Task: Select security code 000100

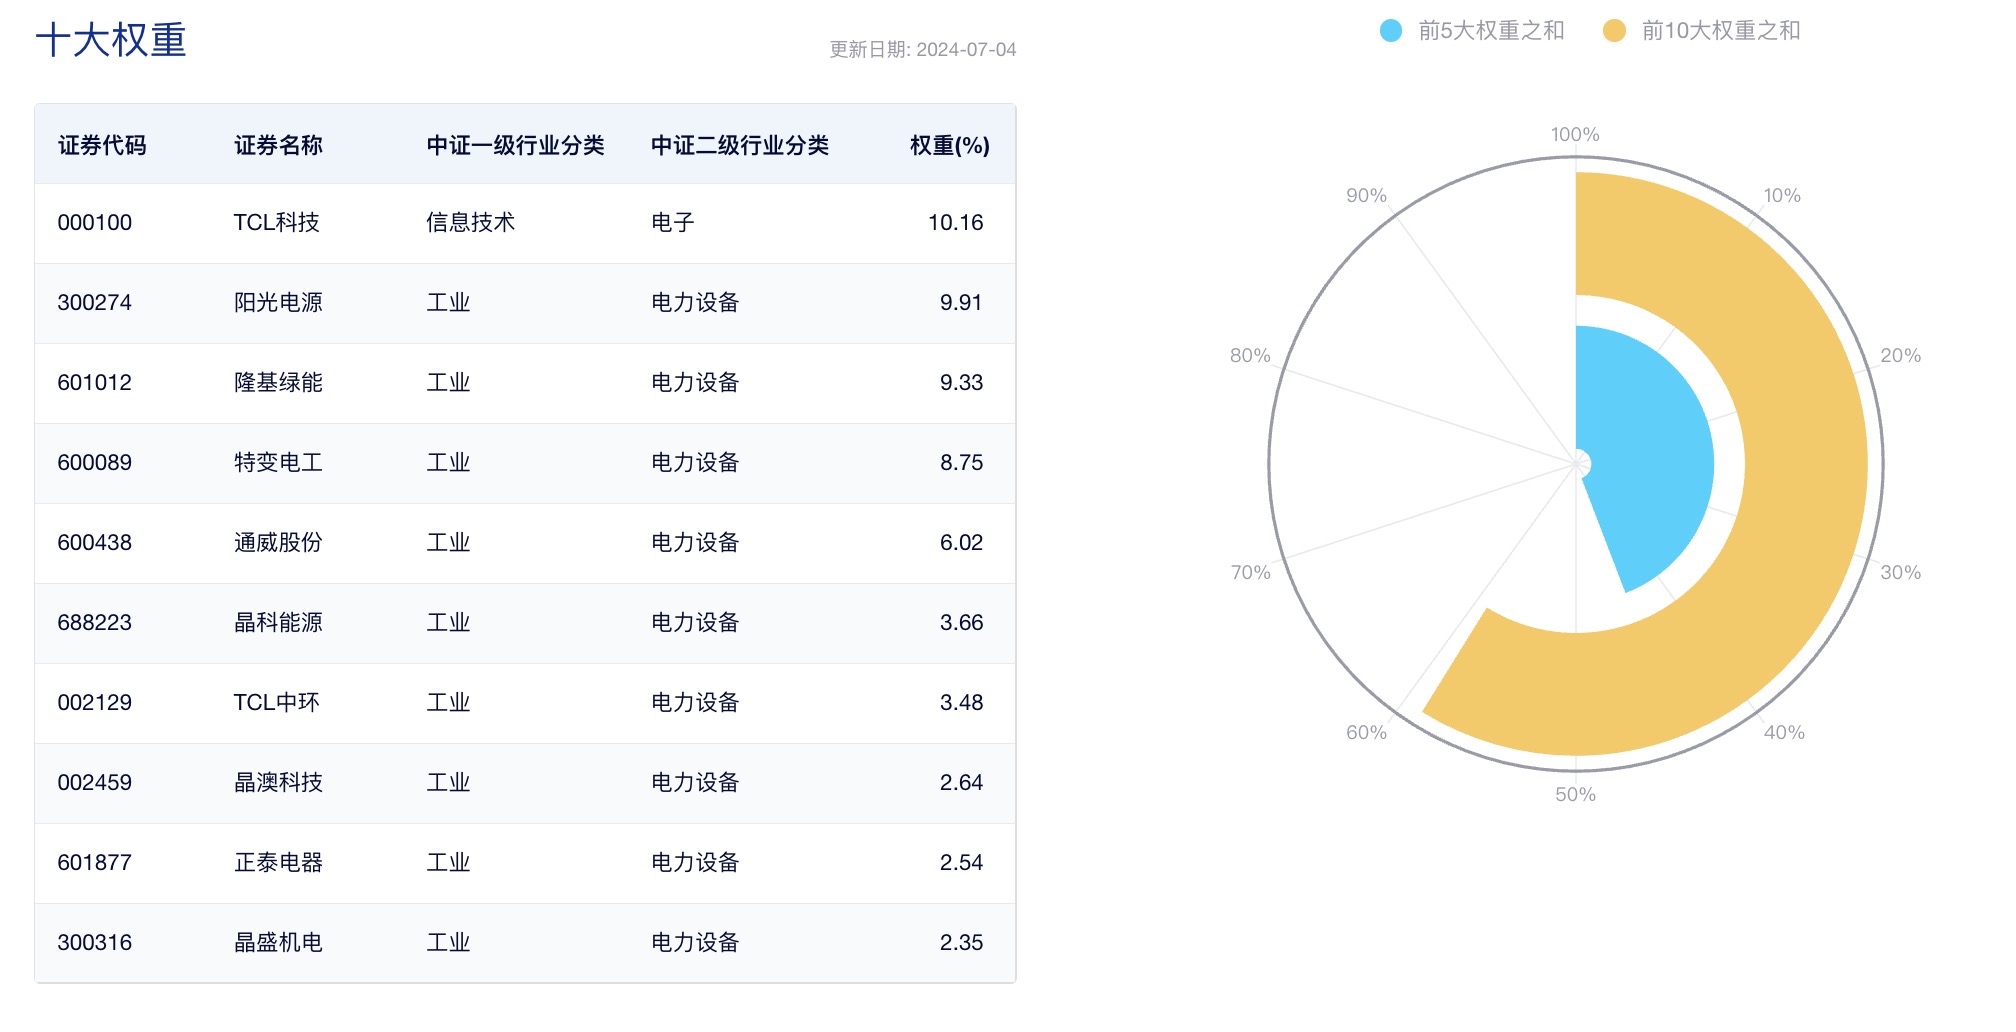Action: [95, 222]
